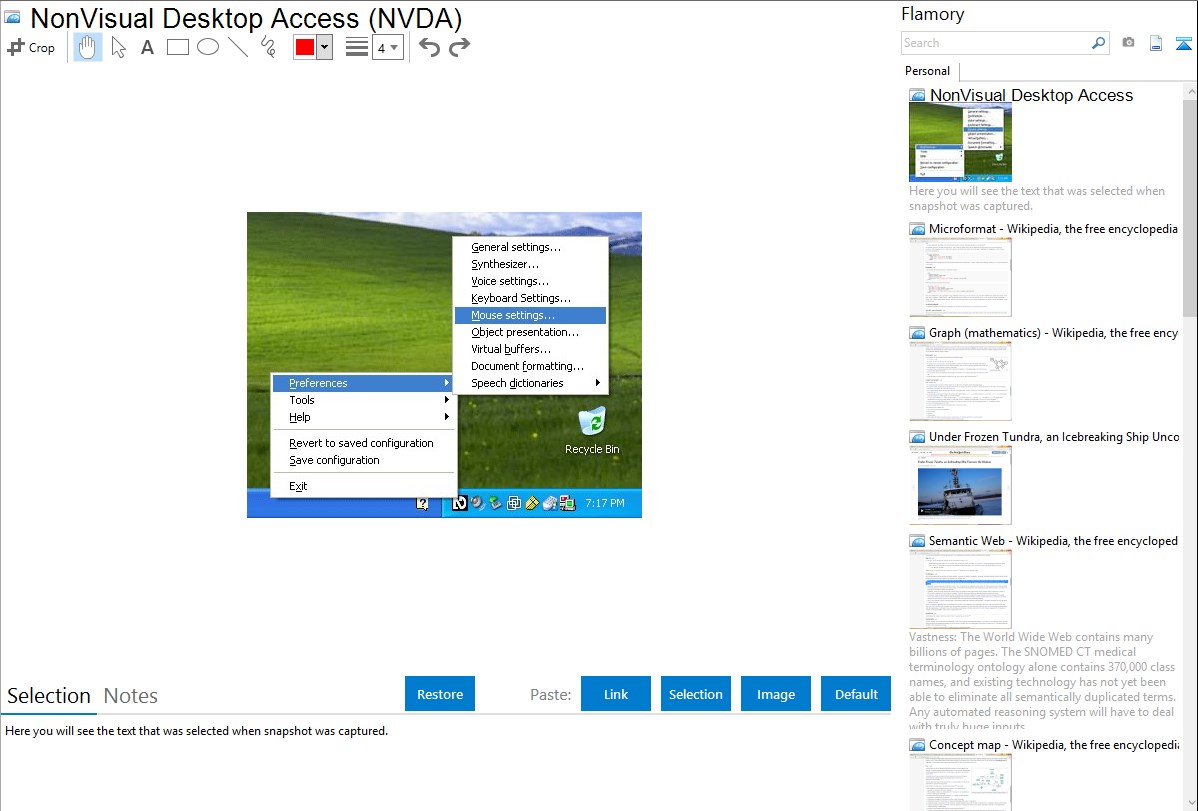
Task: Click the camera snapshot icon
Action: [x=1128, y=43]
